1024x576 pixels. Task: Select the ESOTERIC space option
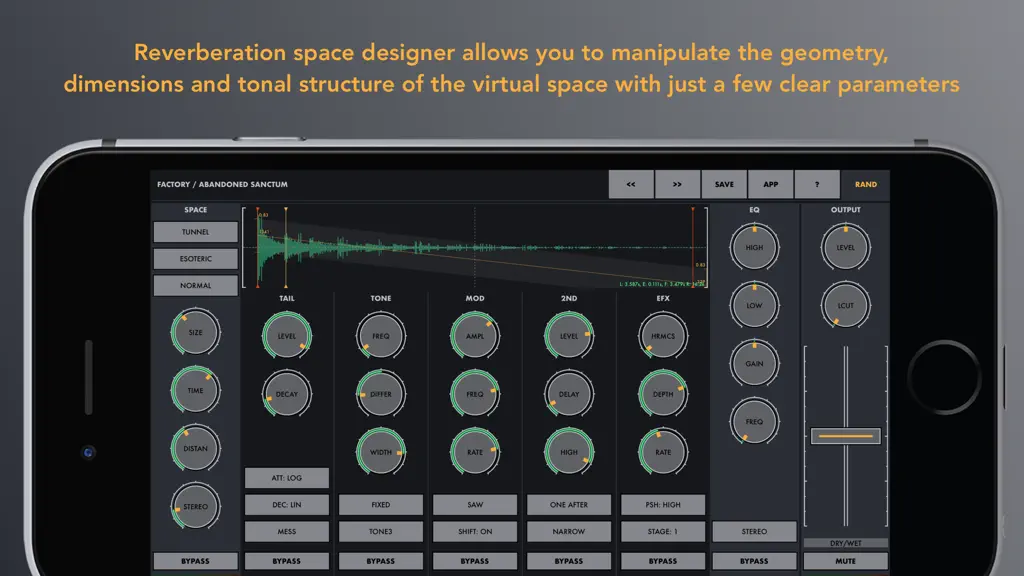(x=195, y=259)
